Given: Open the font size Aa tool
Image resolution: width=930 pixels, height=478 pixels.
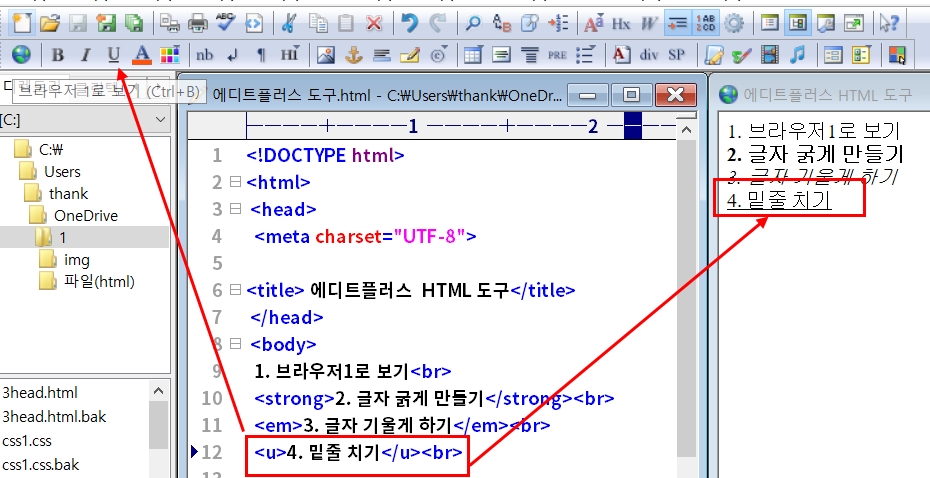Looking at the screenshot, I should [593, 23].
